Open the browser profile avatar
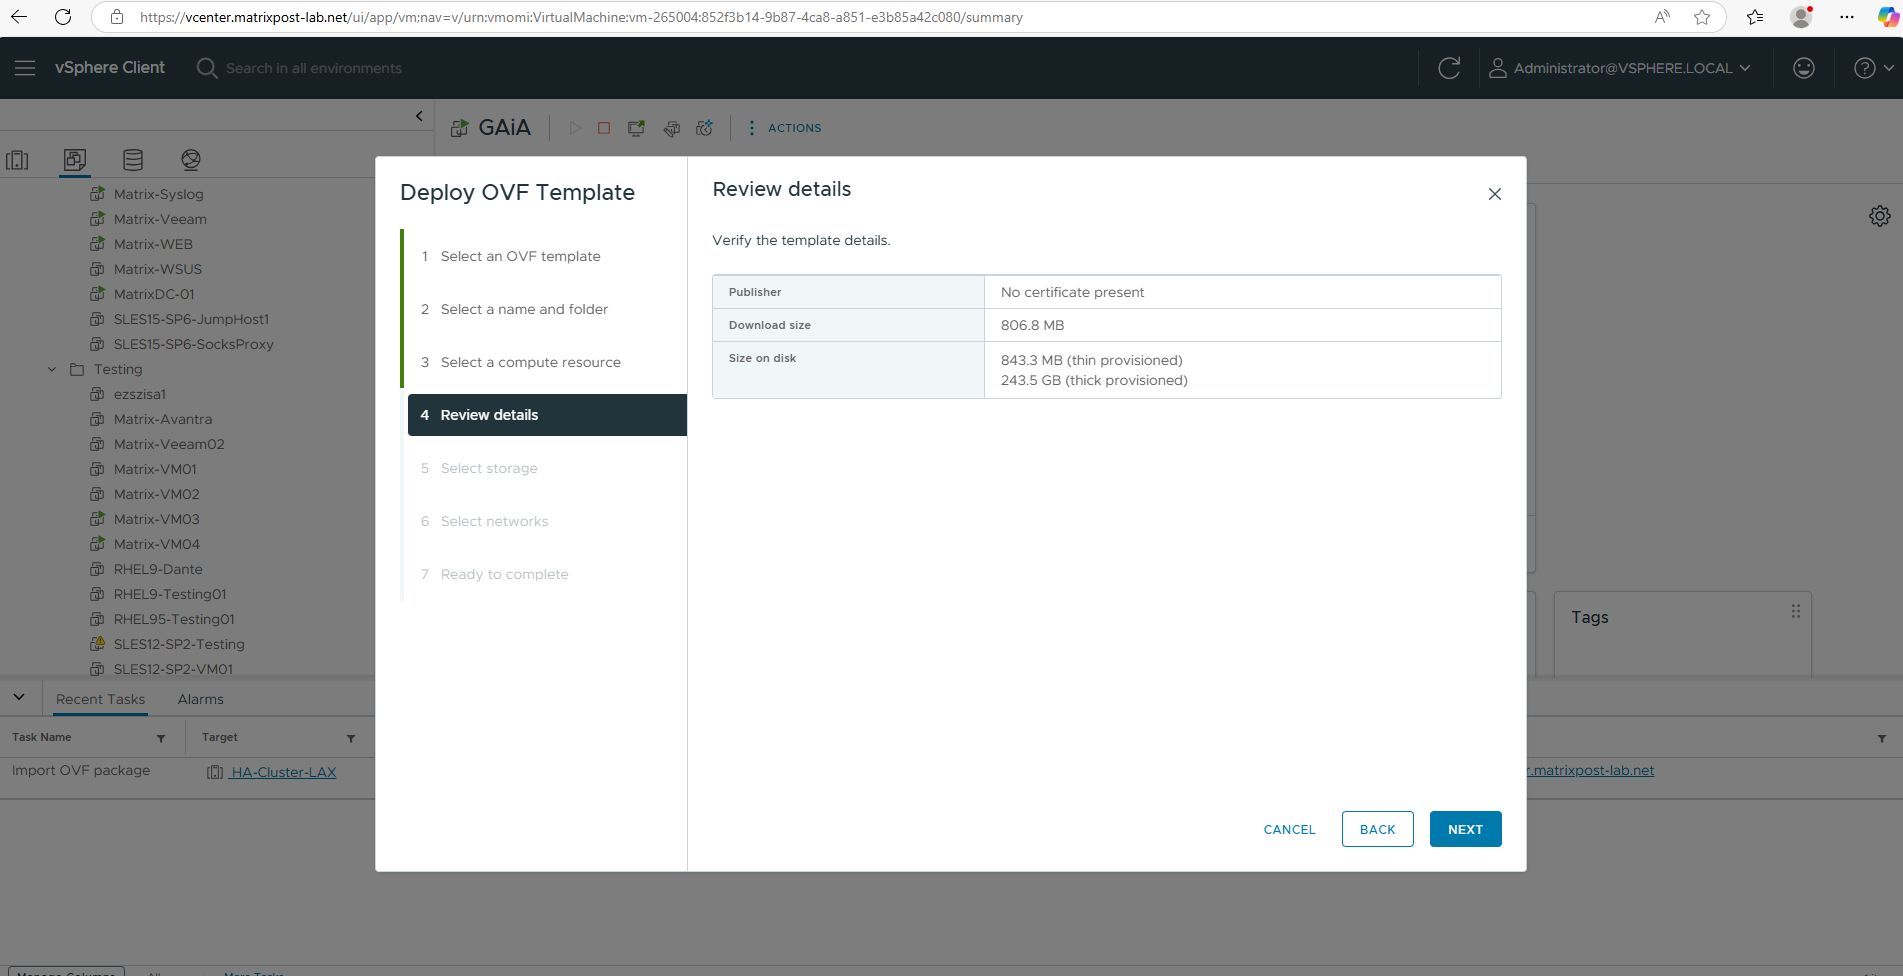The height and width of the screenshot is (976, 1903). pyautogui.click(x=1801, y=17)
